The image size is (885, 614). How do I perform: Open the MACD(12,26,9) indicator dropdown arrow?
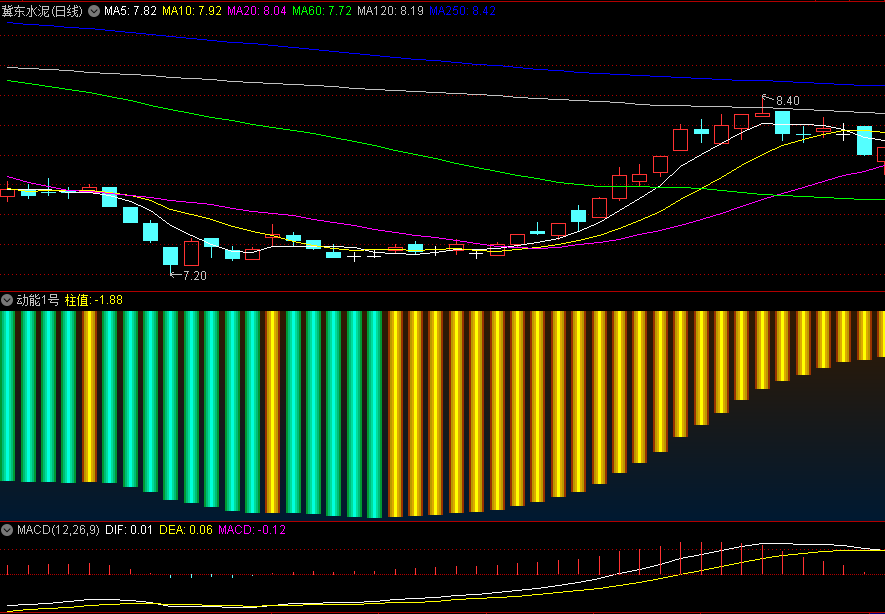7,530
